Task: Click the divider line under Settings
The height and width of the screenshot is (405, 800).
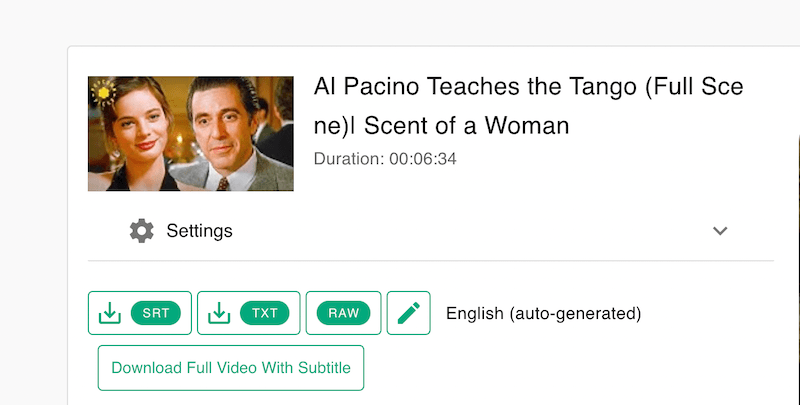Action: [430, 261]
